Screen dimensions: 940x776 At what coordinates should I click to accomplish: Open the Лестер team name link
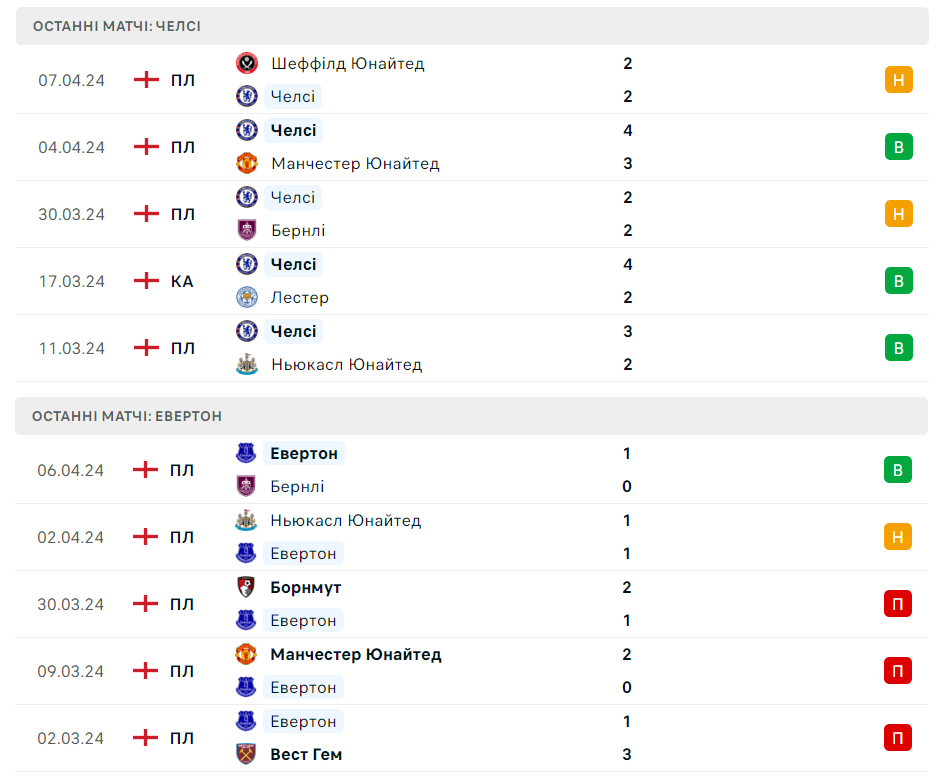pyautogui.click(x=299, y=297)
